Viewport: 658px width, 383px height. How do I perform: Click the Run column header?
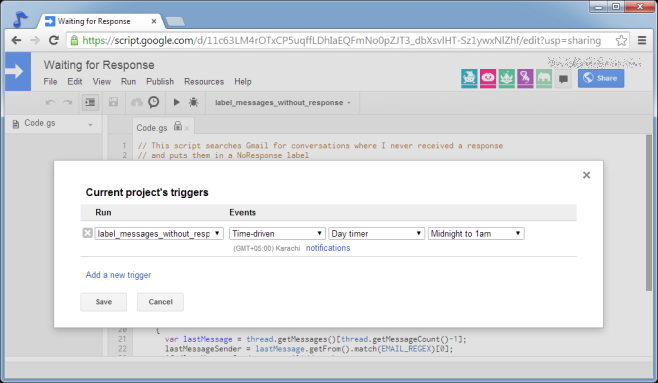103,212
